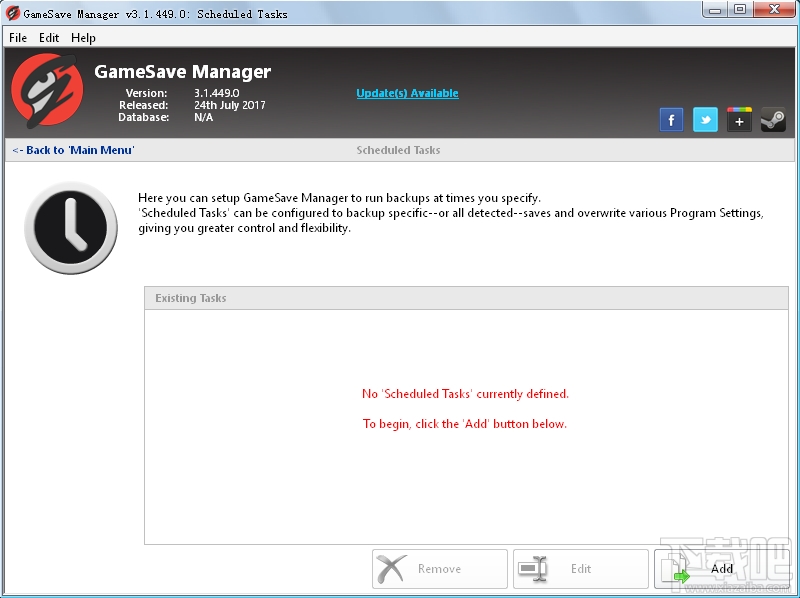Click the Update(s) Available link
This screenshot has width=800, height=598.
pos(406,93)
